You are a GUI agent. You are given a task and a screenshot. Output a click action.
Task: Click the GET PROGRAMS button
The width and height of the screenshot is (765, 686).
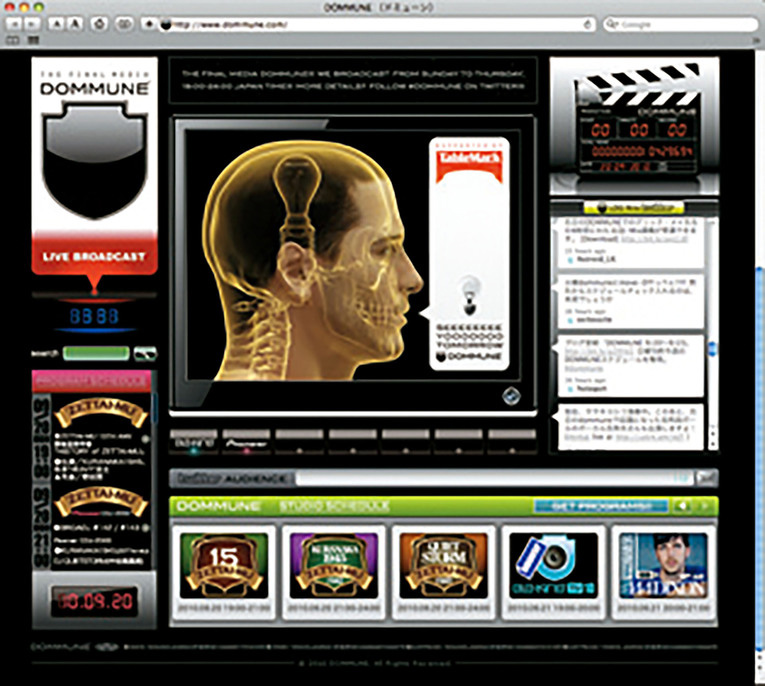pos(600,506)
